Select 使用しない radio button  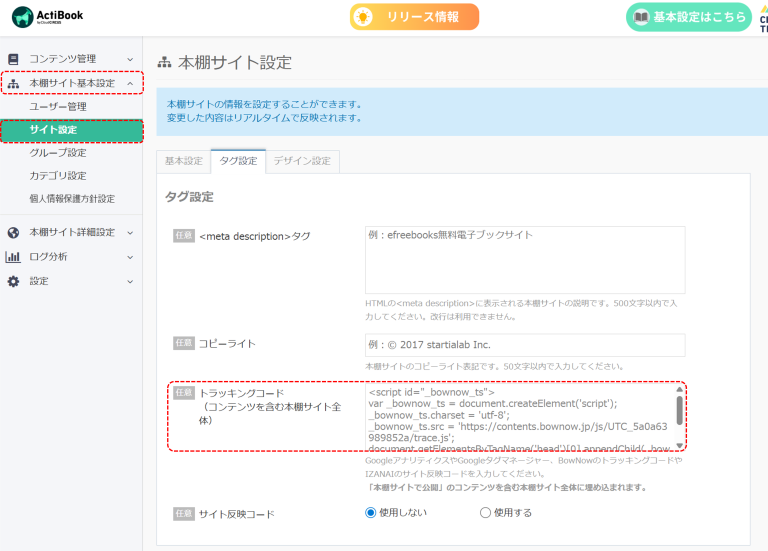pos(370,513)
